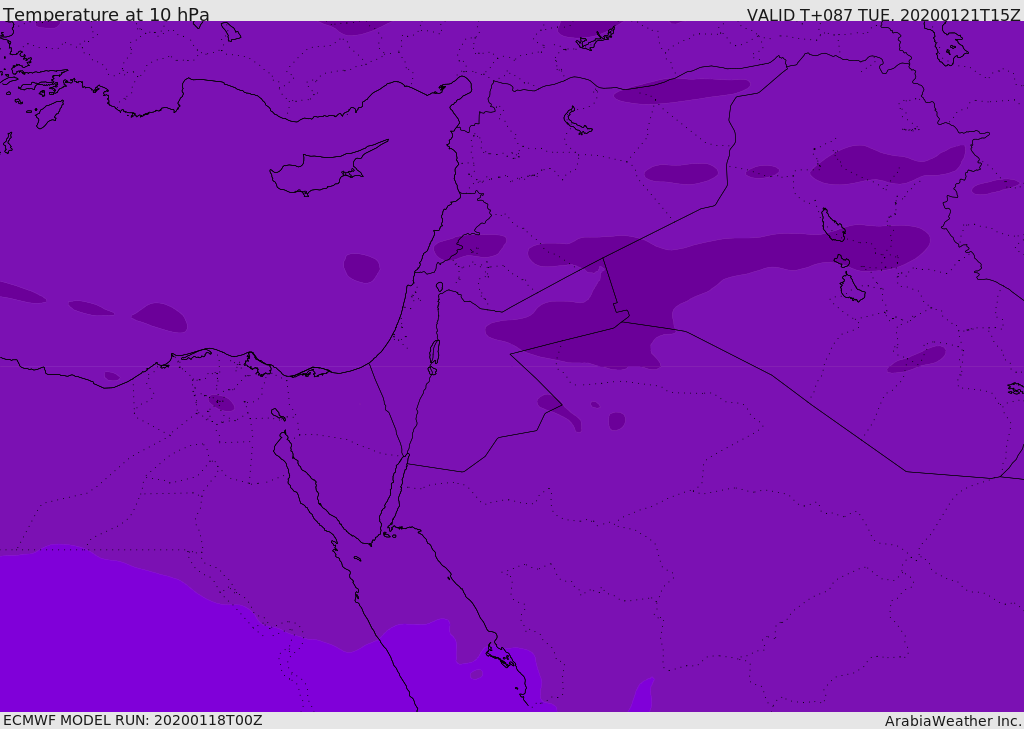The width and height of the screenshot is (1024, 729).
Task: Click the ECMWF MODEL RUN label
Action: click(132, 720)
